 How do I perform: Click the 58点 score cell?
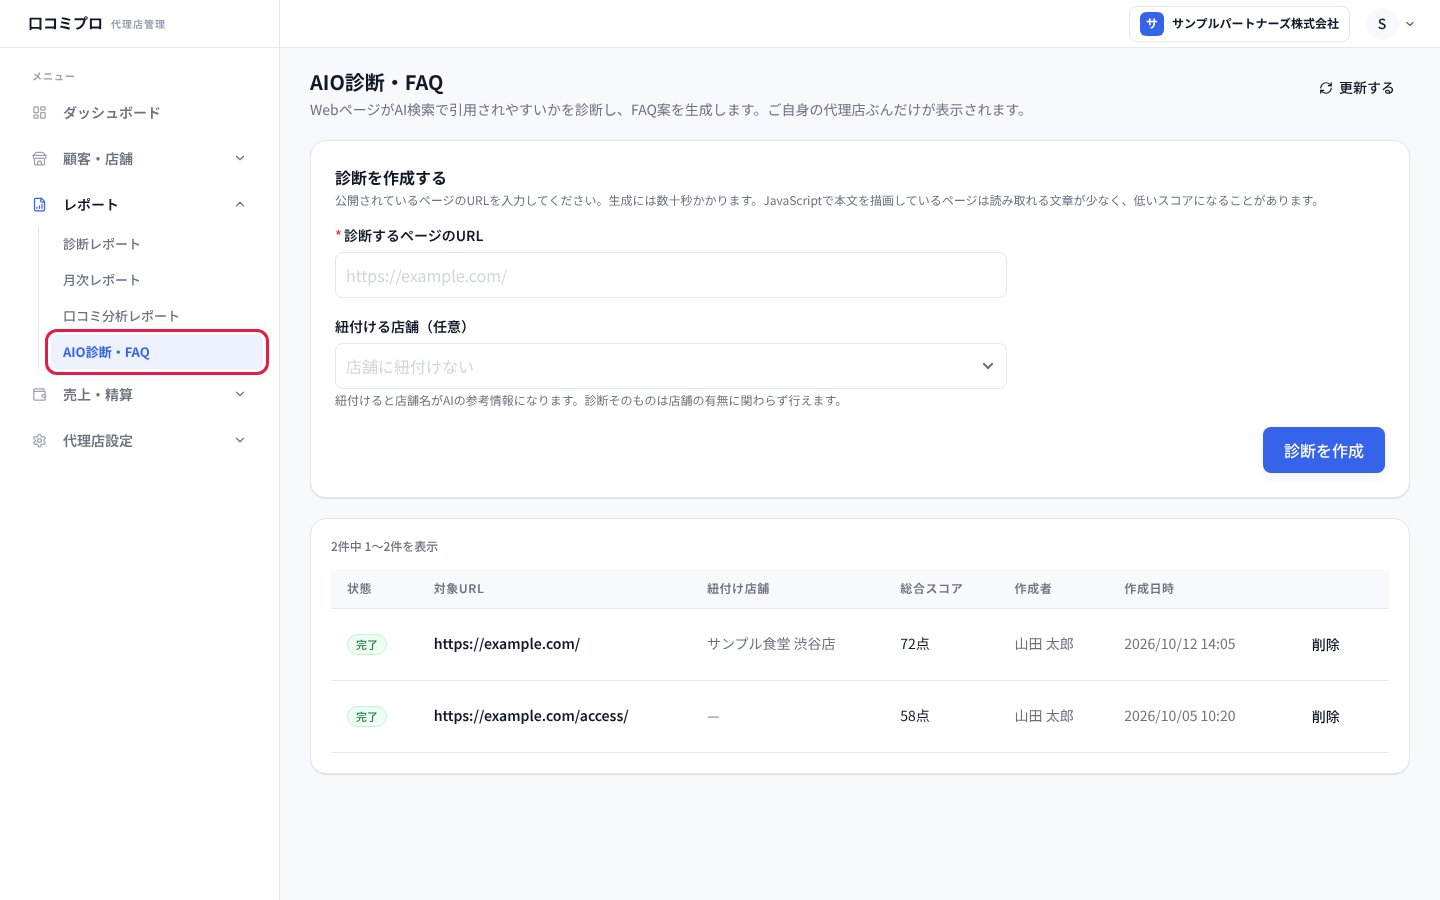[x=915, y=716]
